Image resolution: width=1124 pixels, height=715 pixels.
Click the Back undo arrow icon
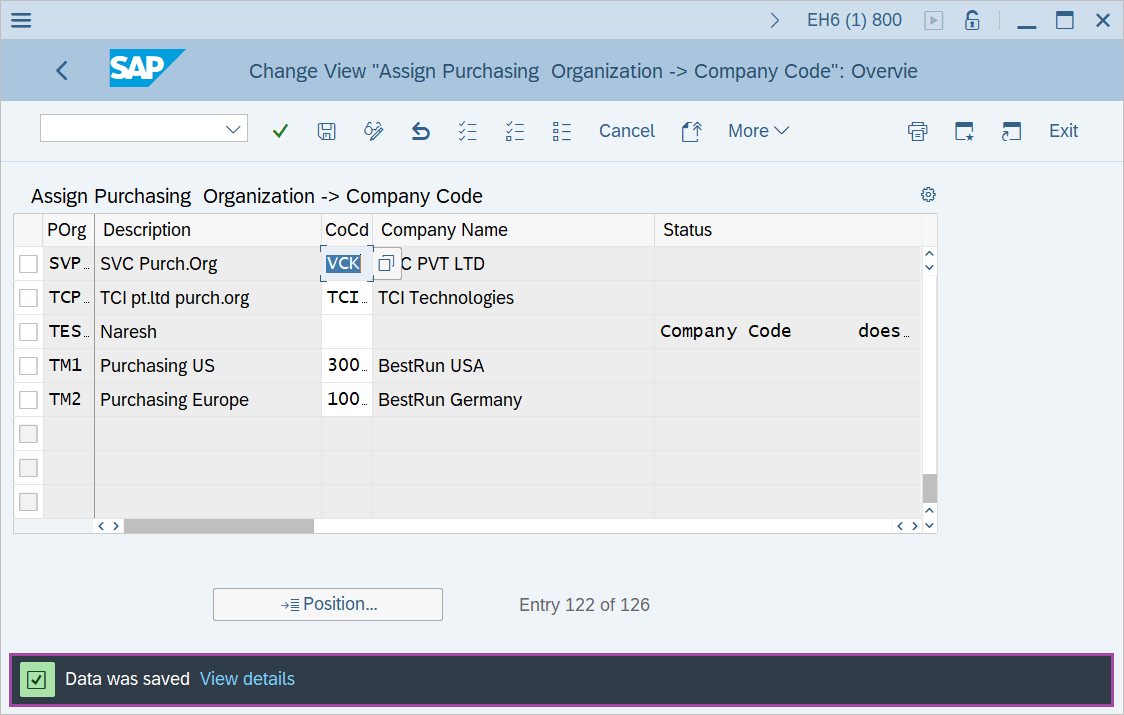click(420, 130)
